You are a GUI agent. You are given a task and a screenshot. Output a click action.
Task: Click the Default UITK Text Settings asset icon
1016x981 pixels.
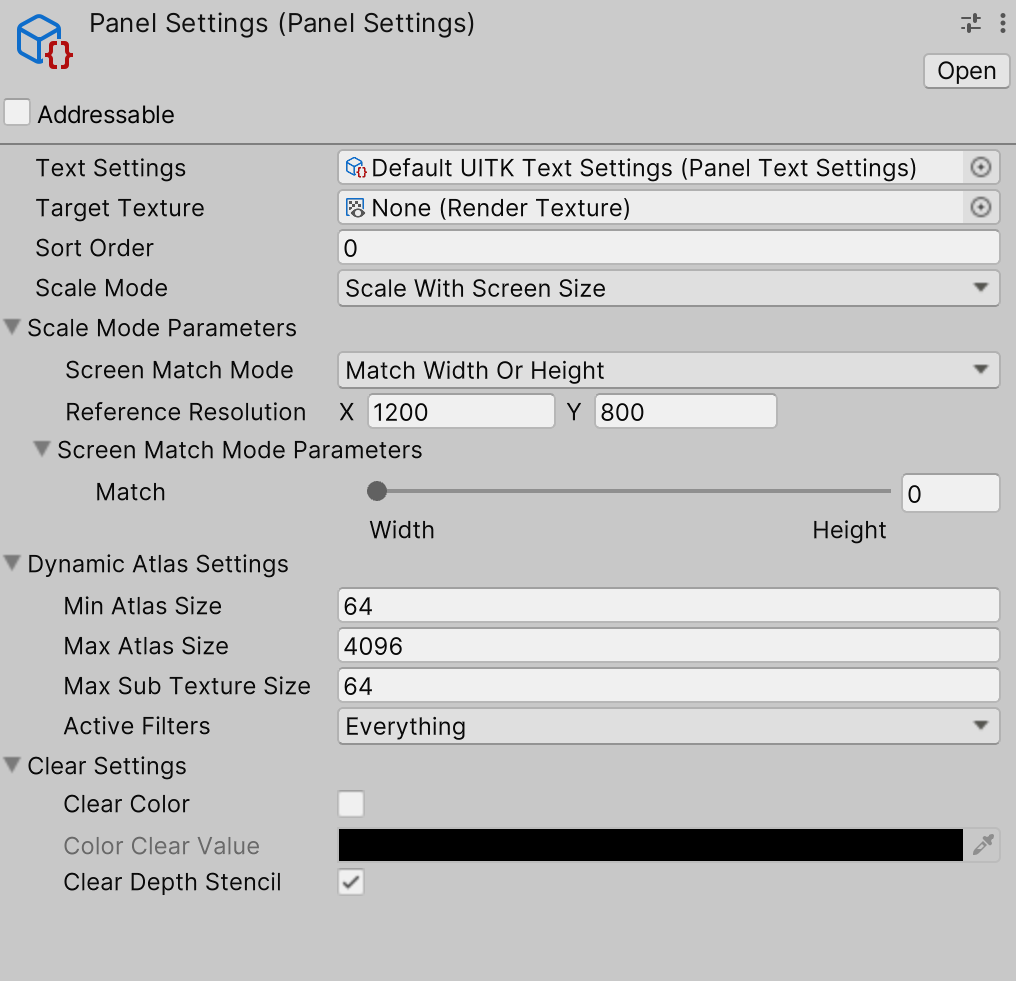click(x=356, y=168)
